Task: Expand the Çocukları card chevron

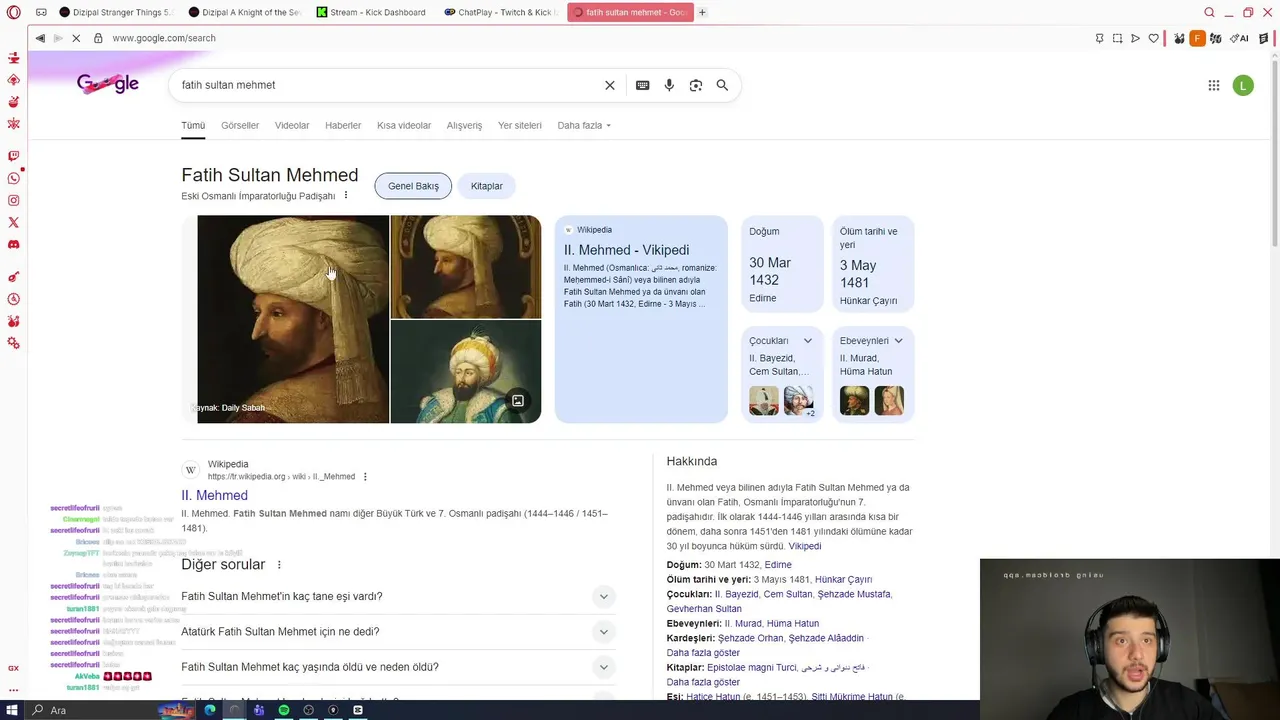Action: (807, 341)
